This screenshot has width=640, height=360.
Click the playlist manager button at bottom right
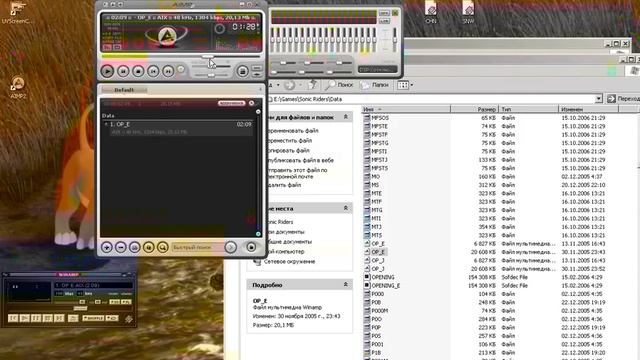251,247
